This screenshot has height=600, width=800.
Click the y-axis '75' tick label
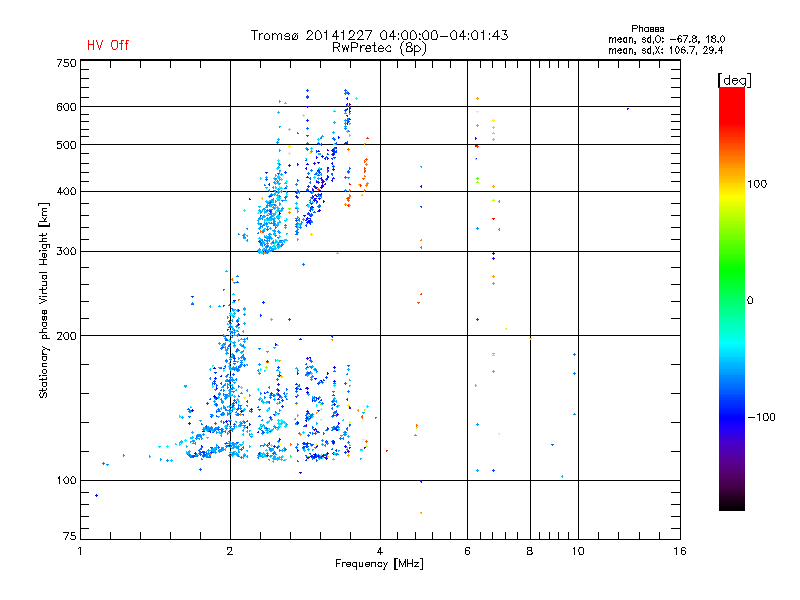tap(70, 536)
